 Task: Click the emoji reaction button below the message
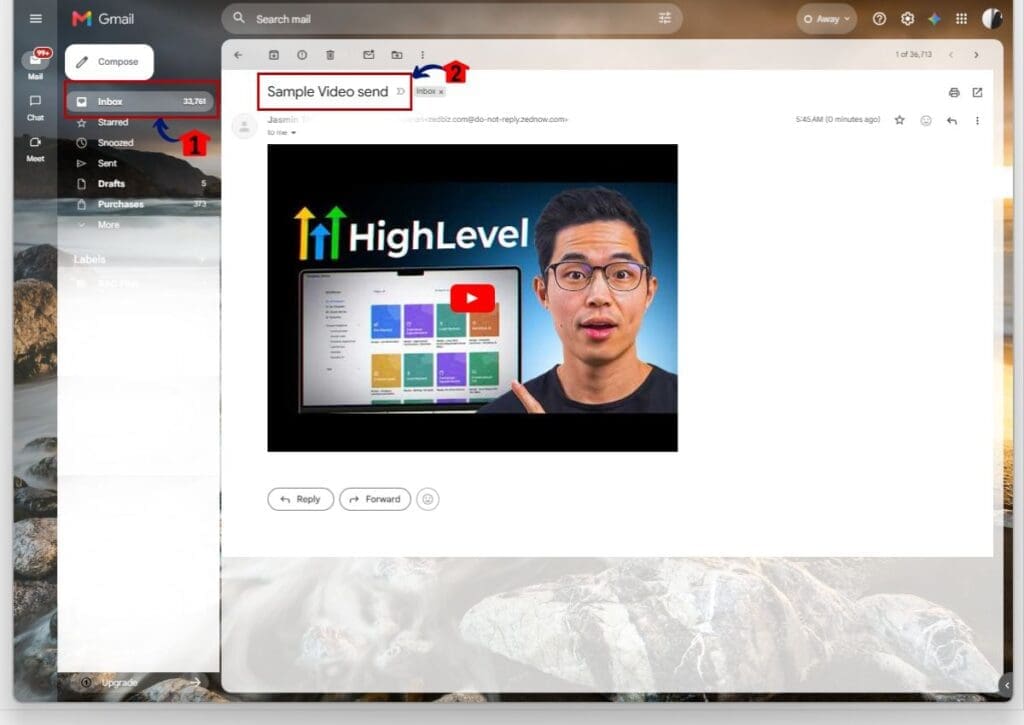pyautogui.click(x=428, y=500)
